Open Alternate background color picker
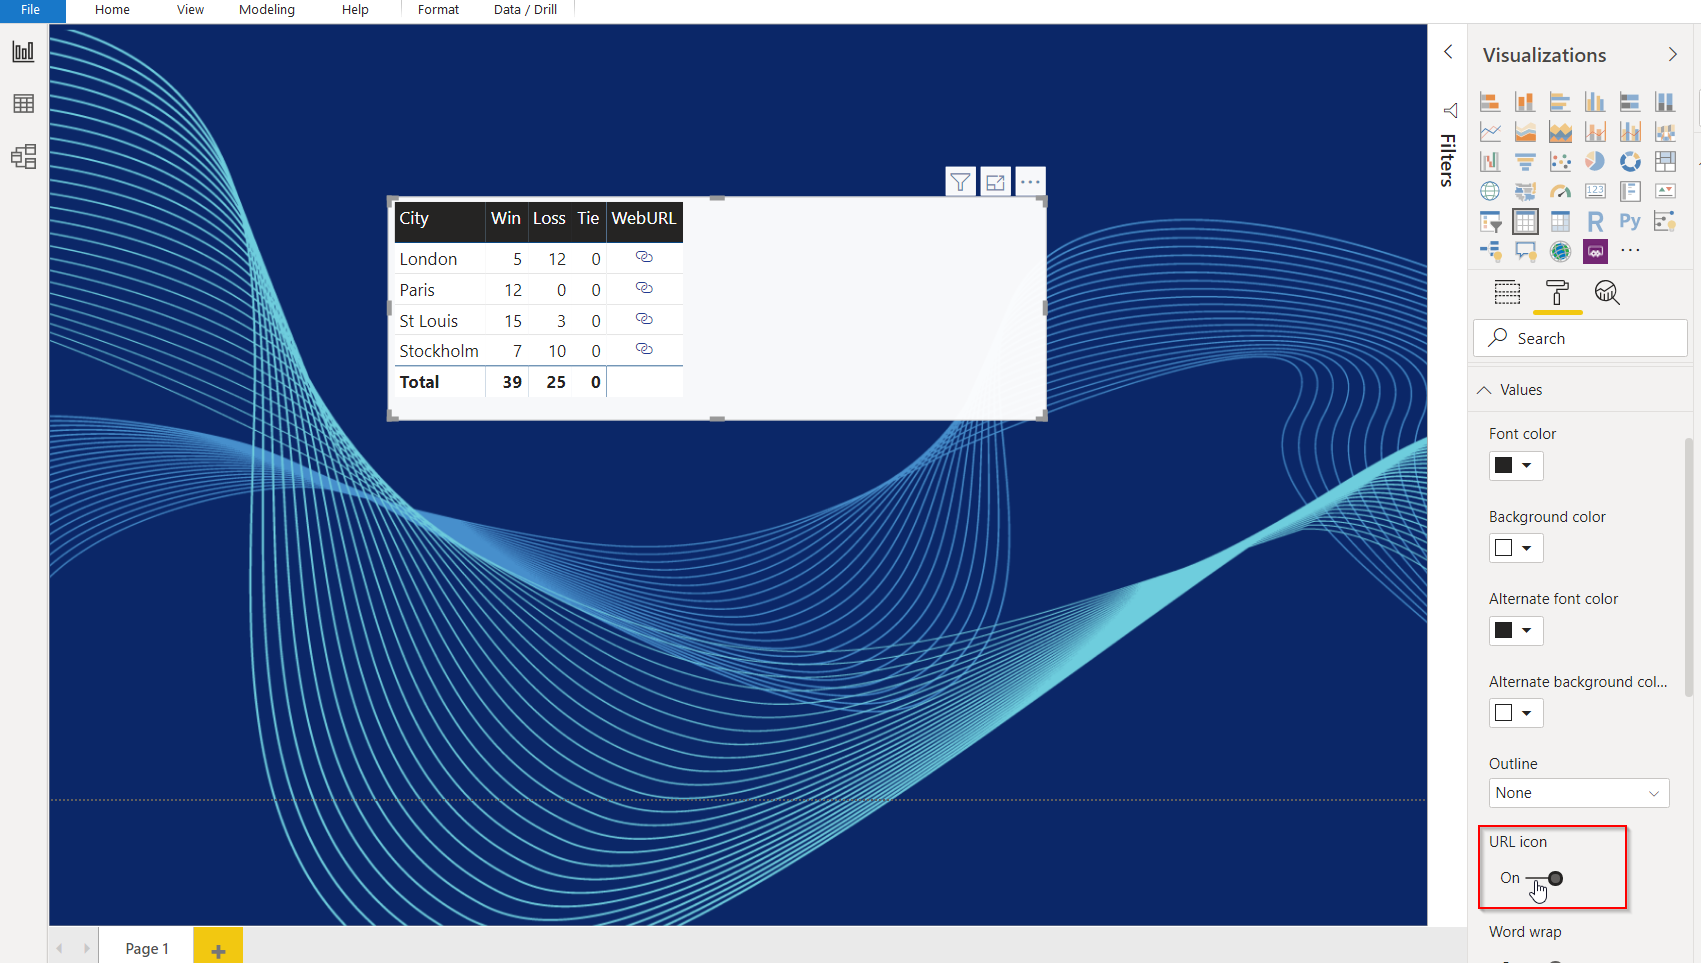The height and width of the screenshot is (963, 1701). [x=1515, y=713]
